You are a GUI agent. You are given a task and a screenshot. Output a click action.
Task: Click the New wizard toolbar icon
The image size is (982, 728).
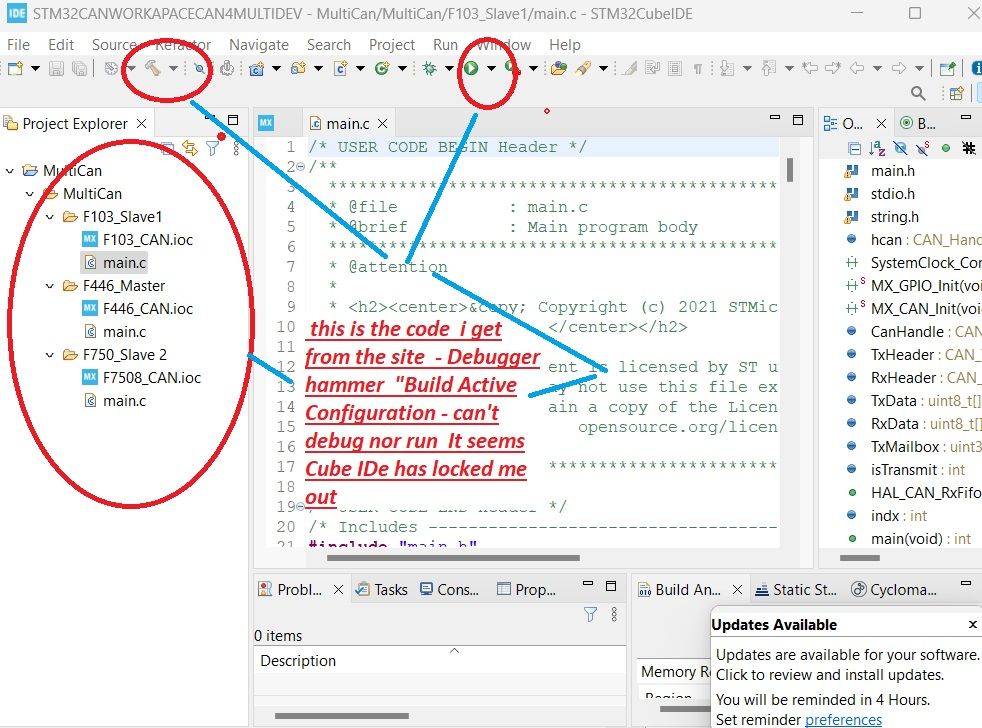(x=16, y=68)
